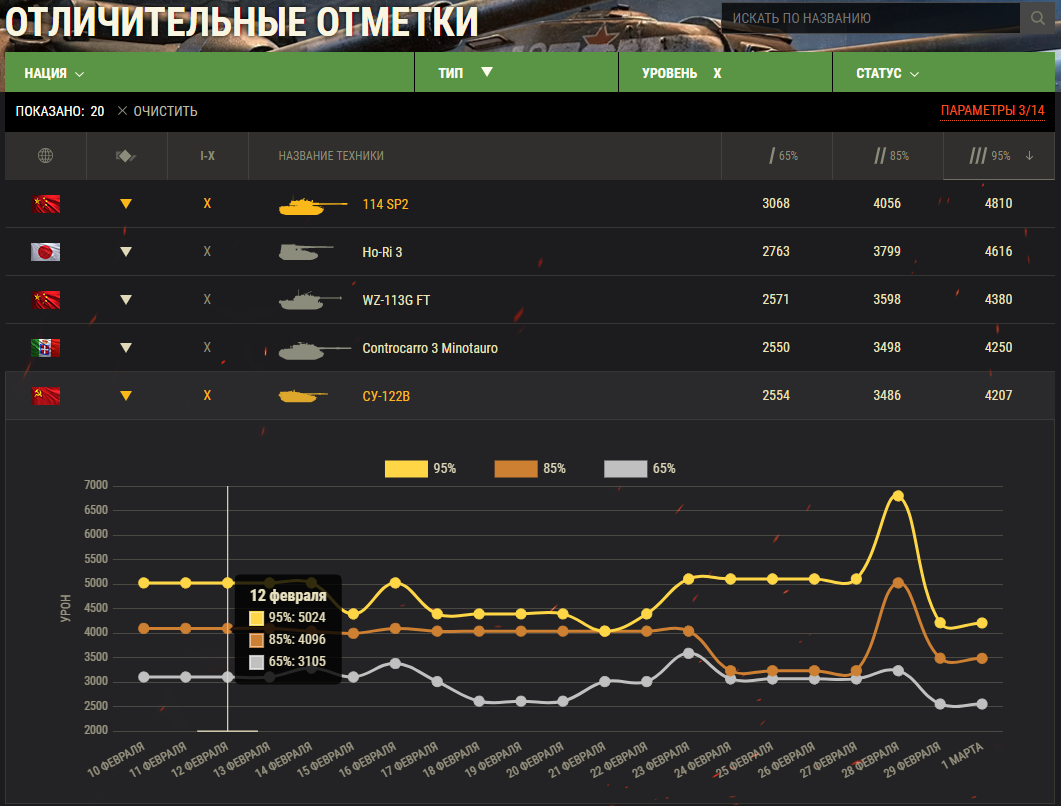The width and height of the screenshot is (1061, 806).
Task: Click the WZ-113G FT tank silhouette
Action: 310,300
